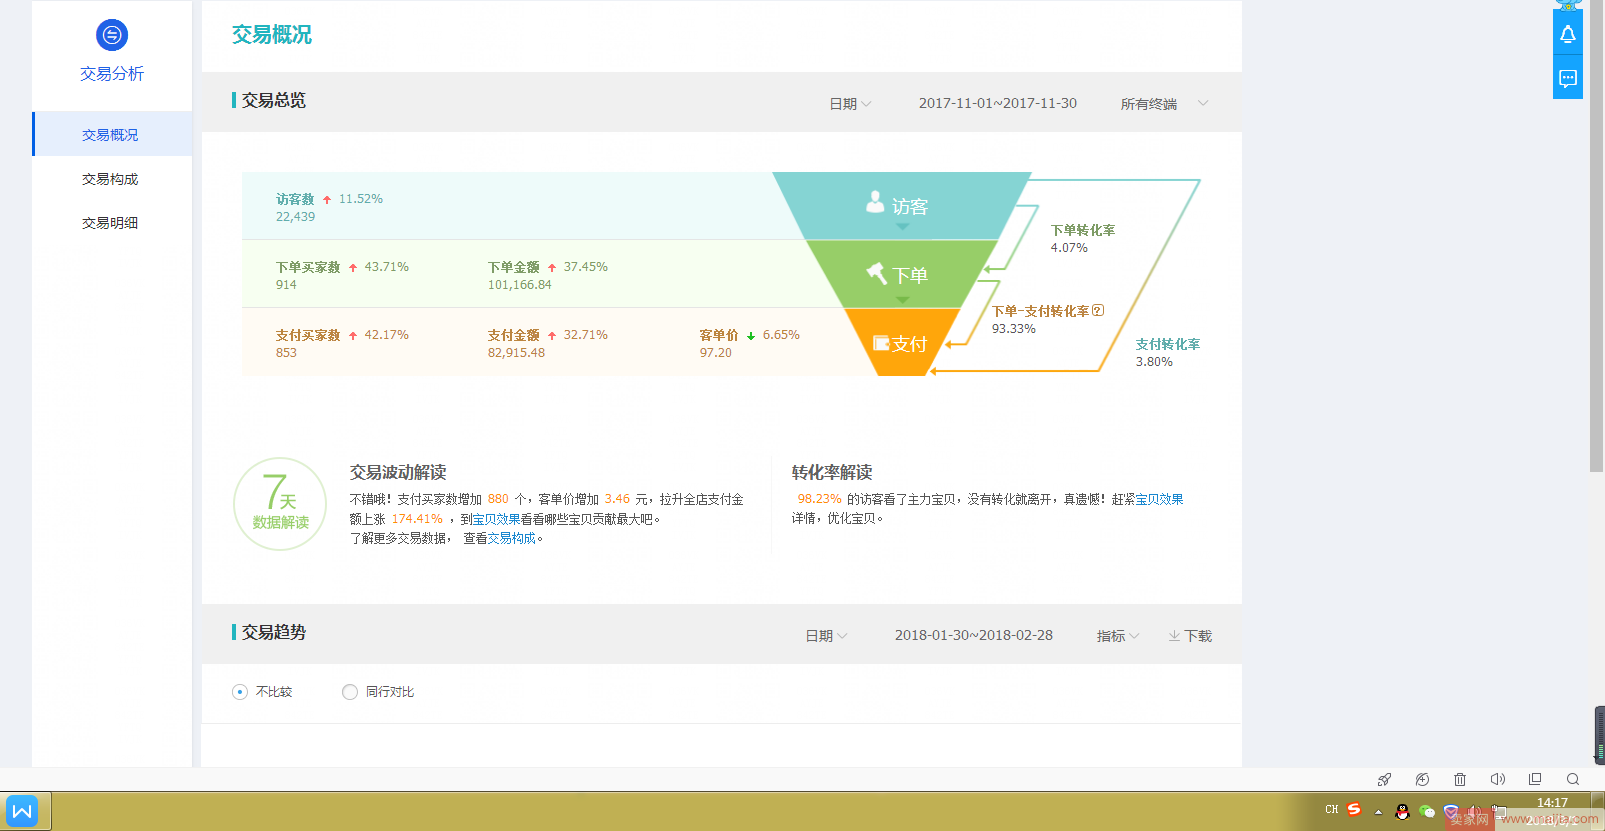Open 交易明细 in sidebar
Viewport: 1605px width, 831px height.
click(111, 223)
